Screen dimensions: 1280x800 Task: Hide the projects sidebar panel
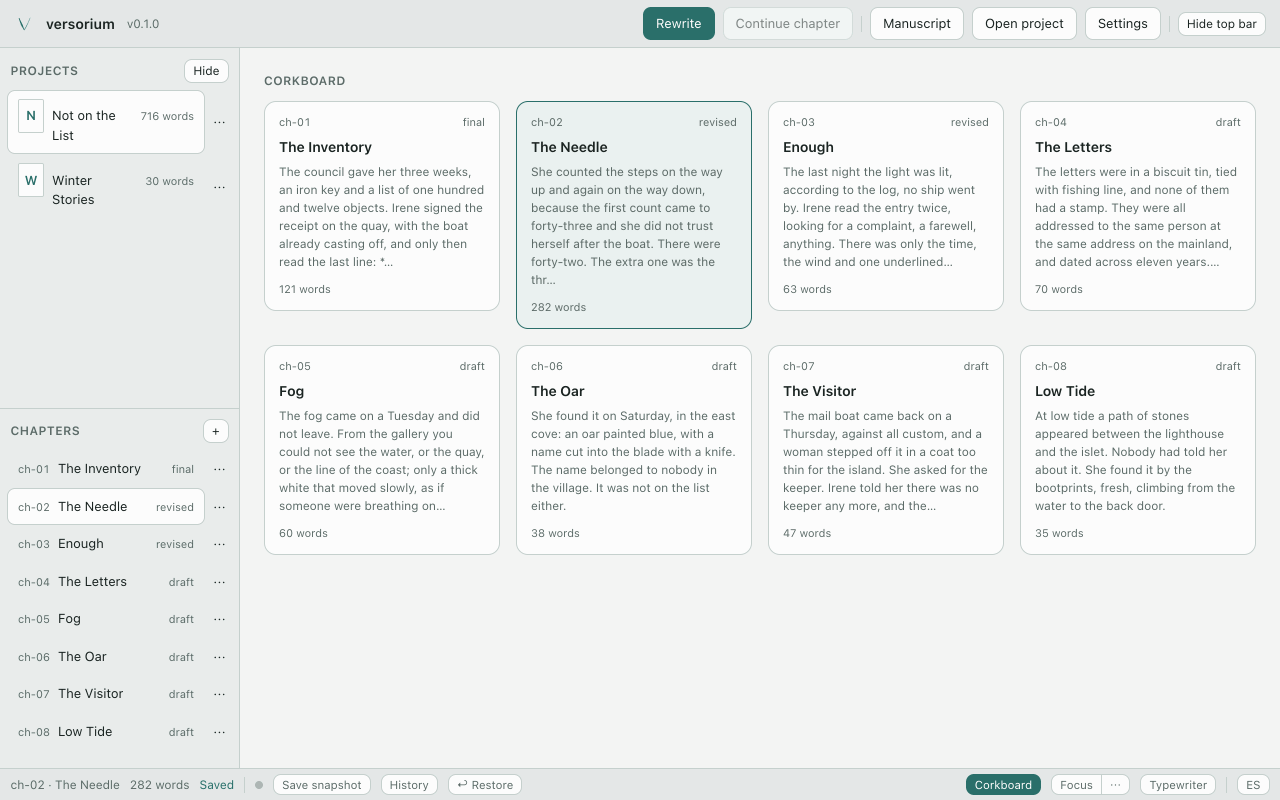pyautogui.click(x=206, y=71)
